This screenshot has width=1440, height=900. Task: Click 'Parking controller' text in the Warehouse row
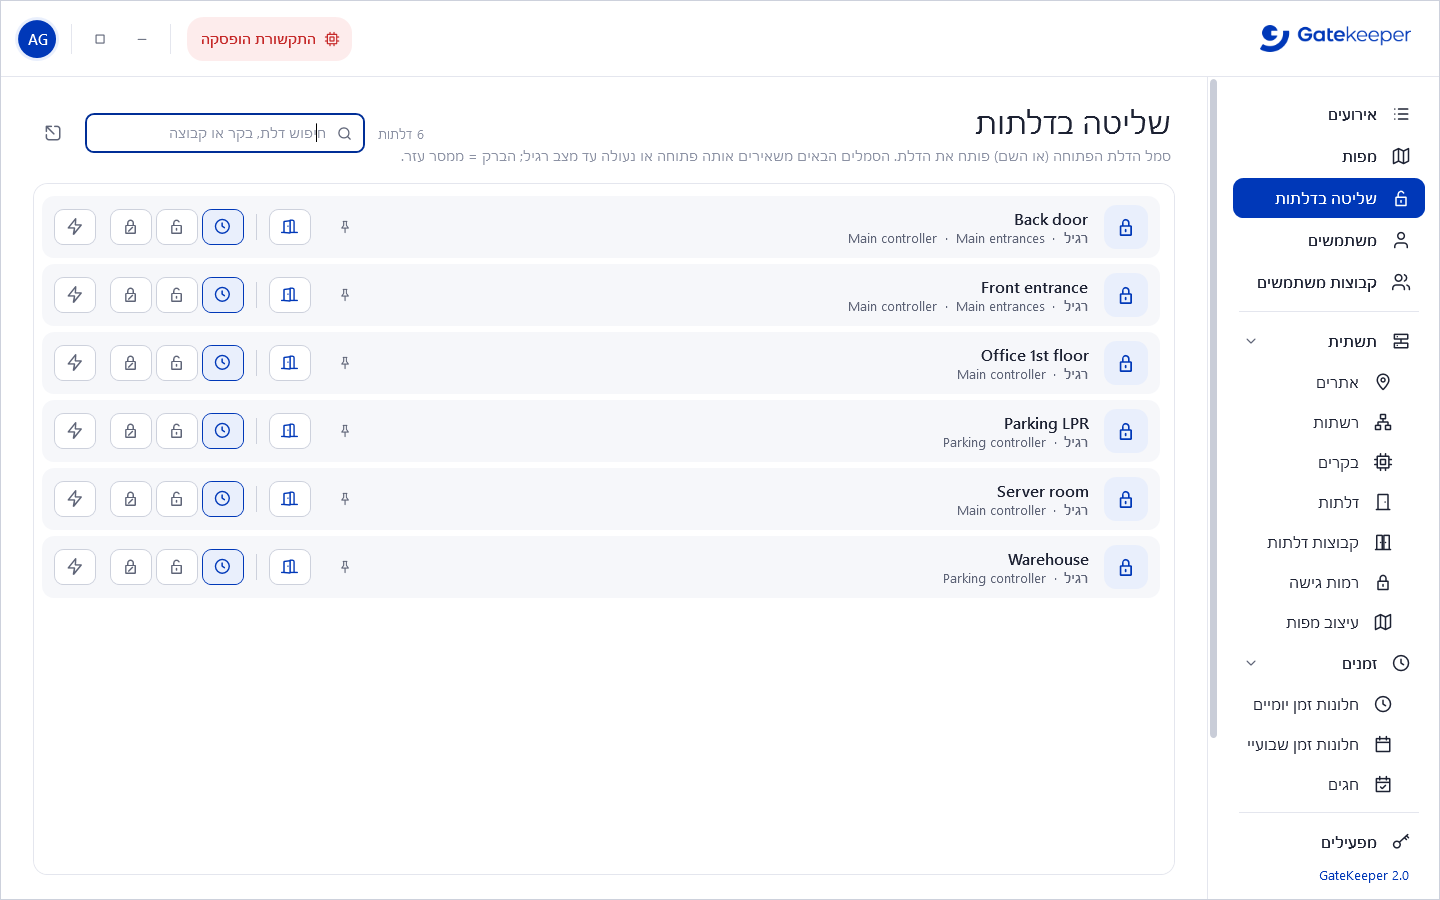pos(994,579)
